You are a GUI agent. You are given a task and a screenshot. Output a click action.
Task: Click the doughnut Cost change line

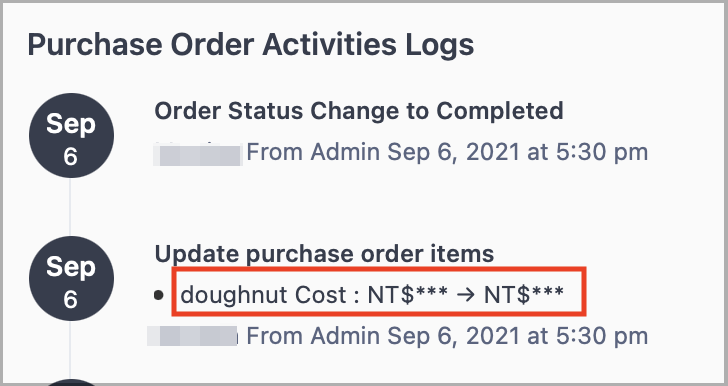click(x=372, y=295)
